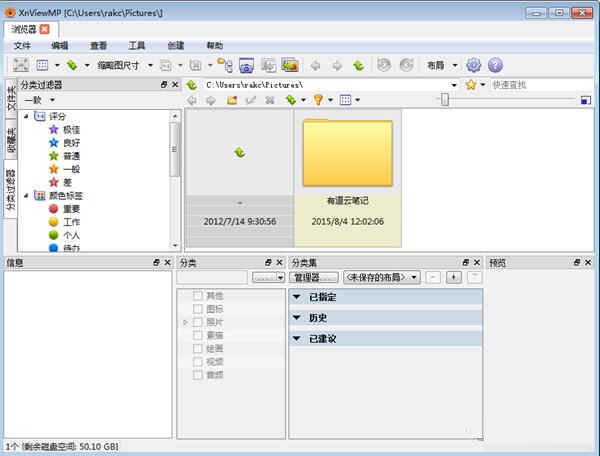
Task: Click the filter funnel icon in the browser toolbar
Action: (319, 100)
